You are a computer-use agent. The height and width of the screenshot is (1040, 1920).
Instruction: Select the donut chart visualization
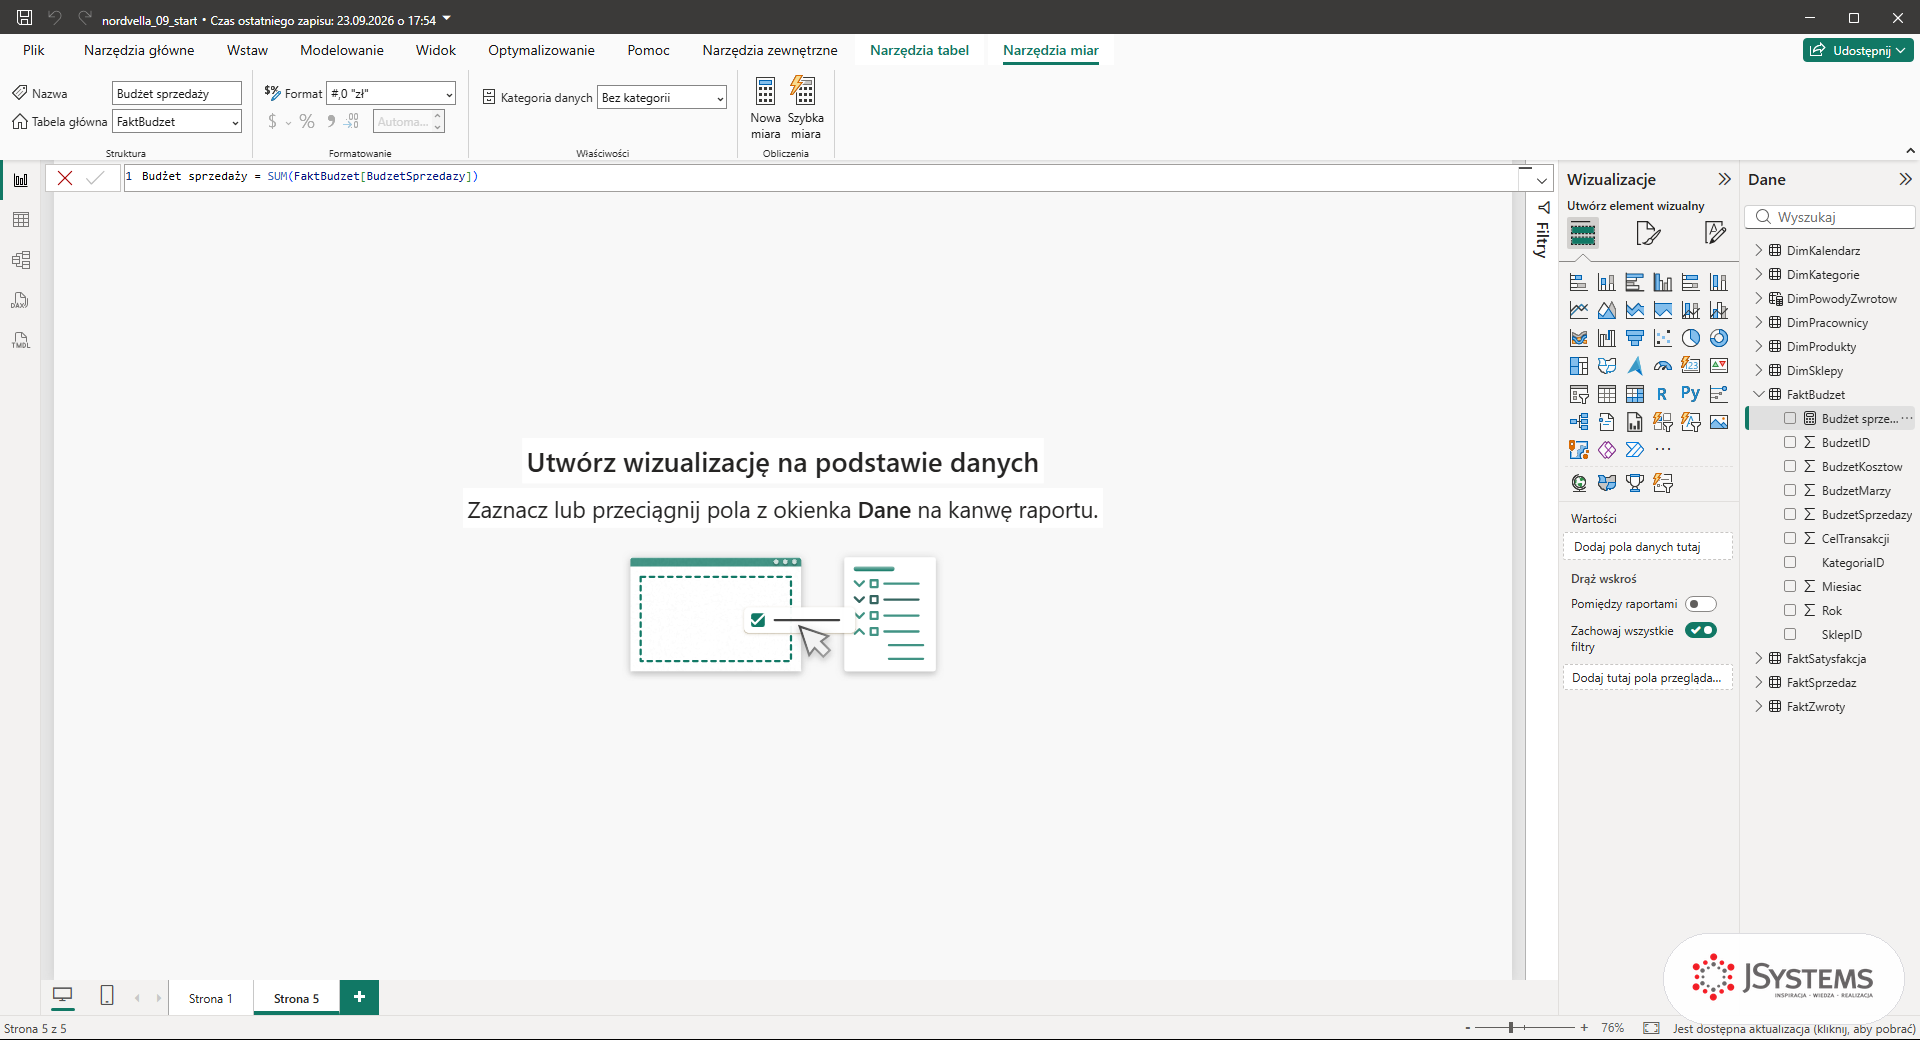pos(1719,338)
